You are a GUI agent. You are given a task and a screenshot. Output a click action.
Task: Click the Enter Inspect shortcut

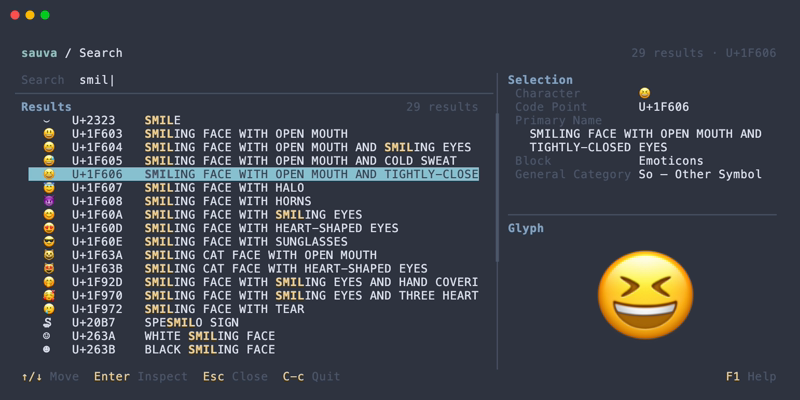141,377
